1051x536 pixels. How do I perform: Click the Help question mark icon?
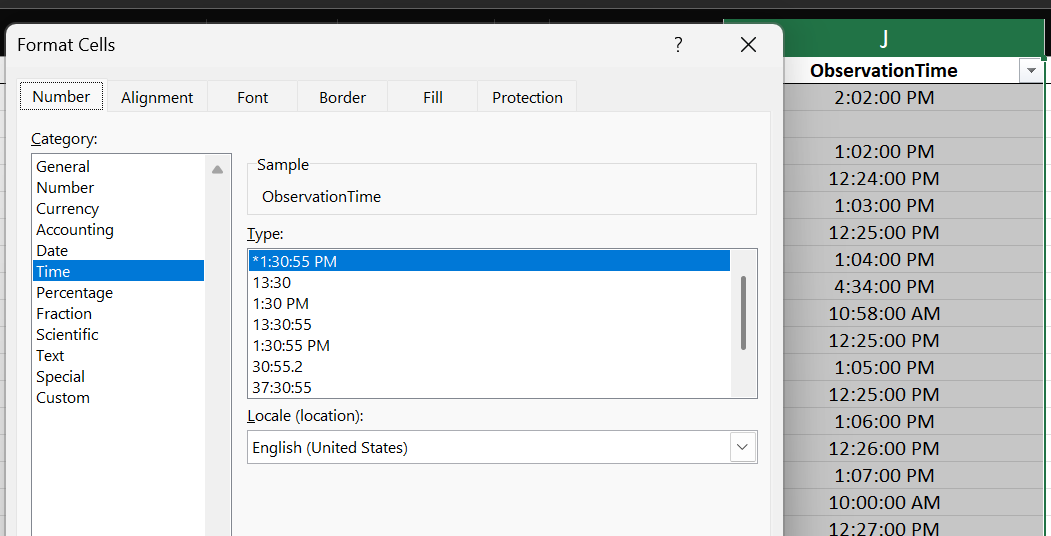[x=678, y=45]
